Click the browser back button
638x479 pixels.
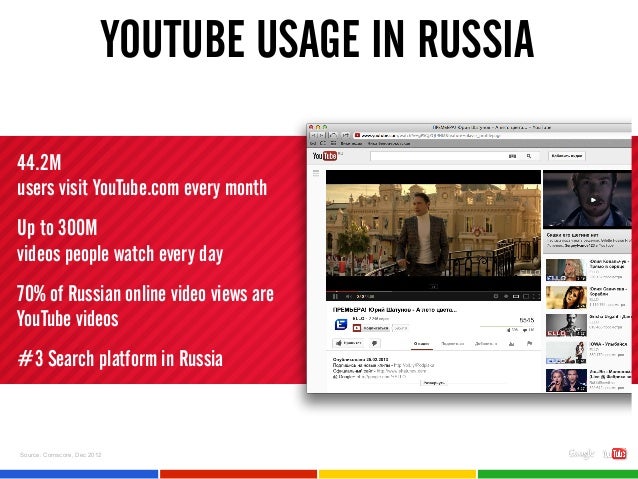click(x=313, y=135)
